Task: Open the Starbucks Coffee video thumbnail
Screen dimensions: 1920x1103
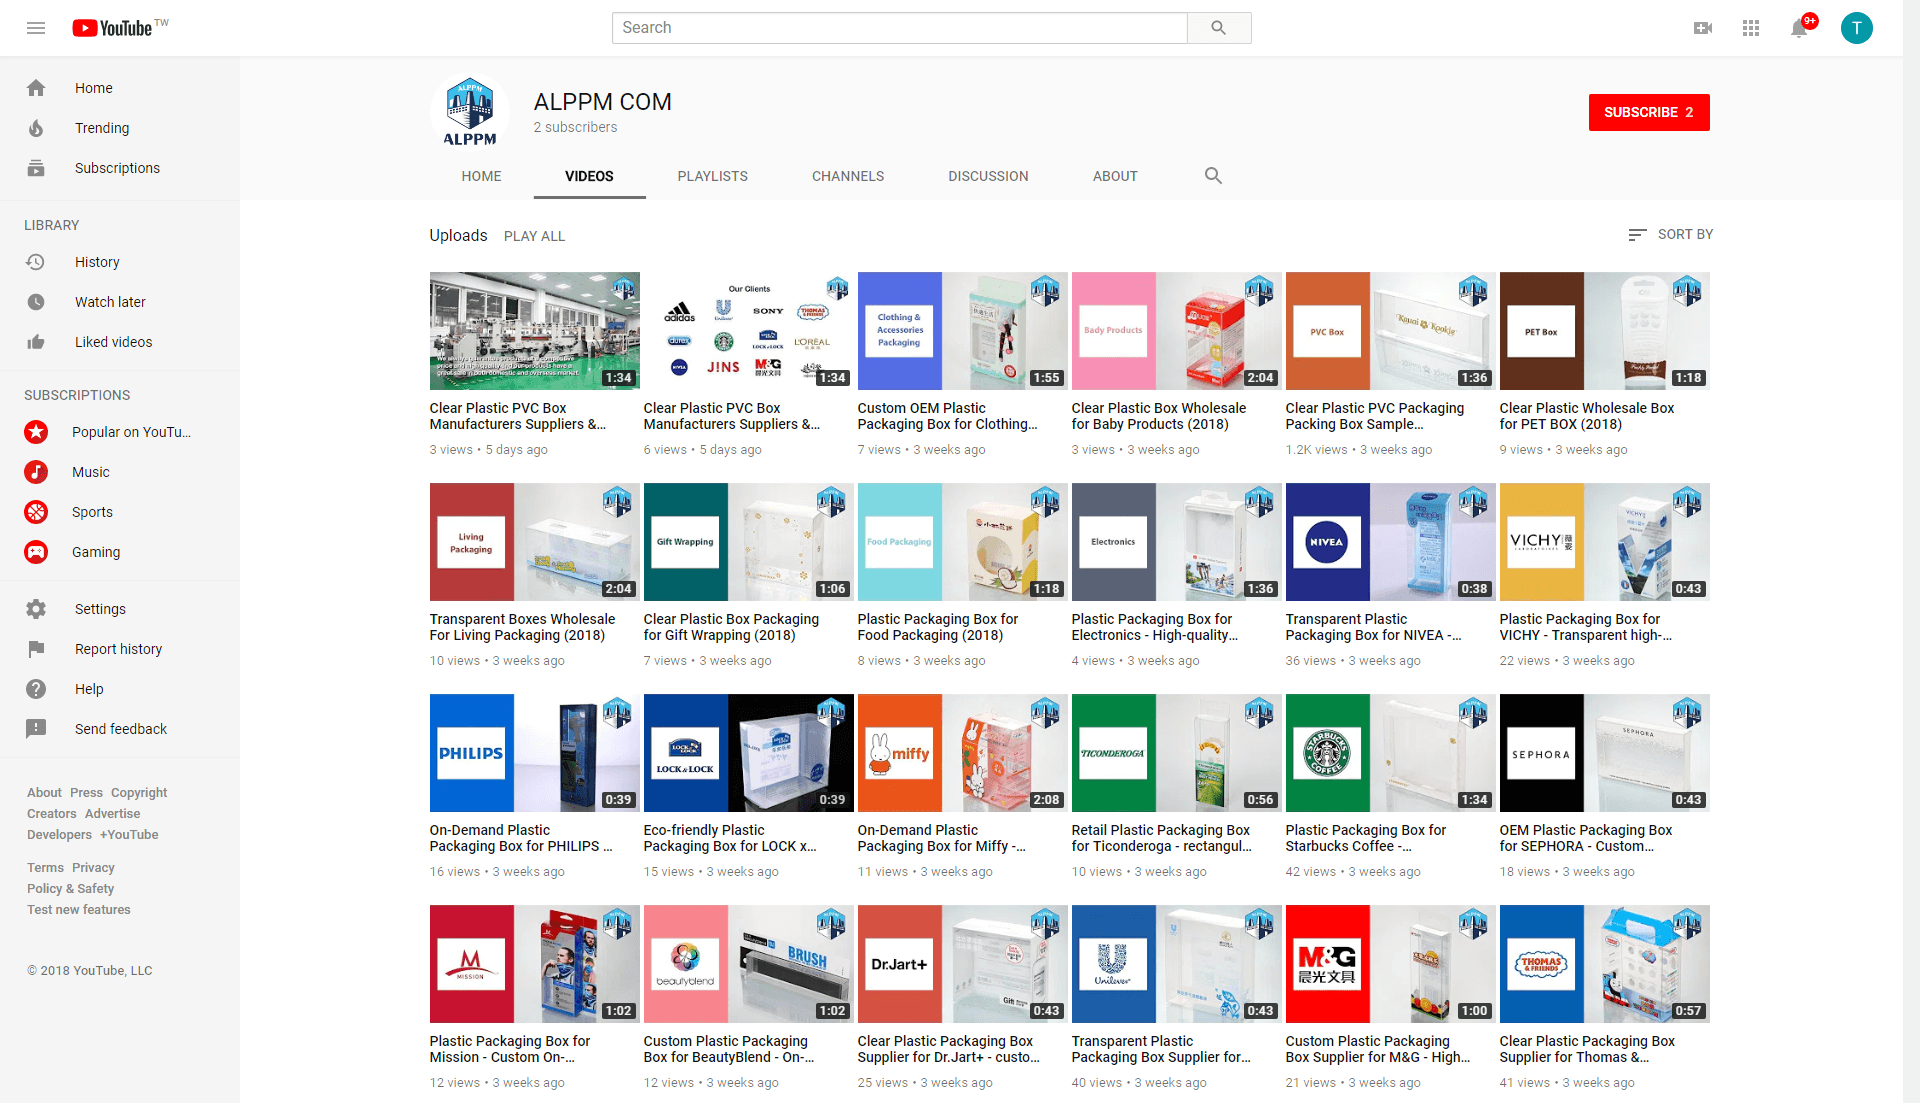Action: (x=1390, y=753)
